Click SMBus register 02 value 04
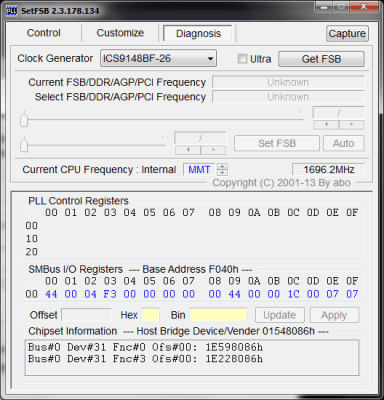384x400 pixels. coord(90,294)
